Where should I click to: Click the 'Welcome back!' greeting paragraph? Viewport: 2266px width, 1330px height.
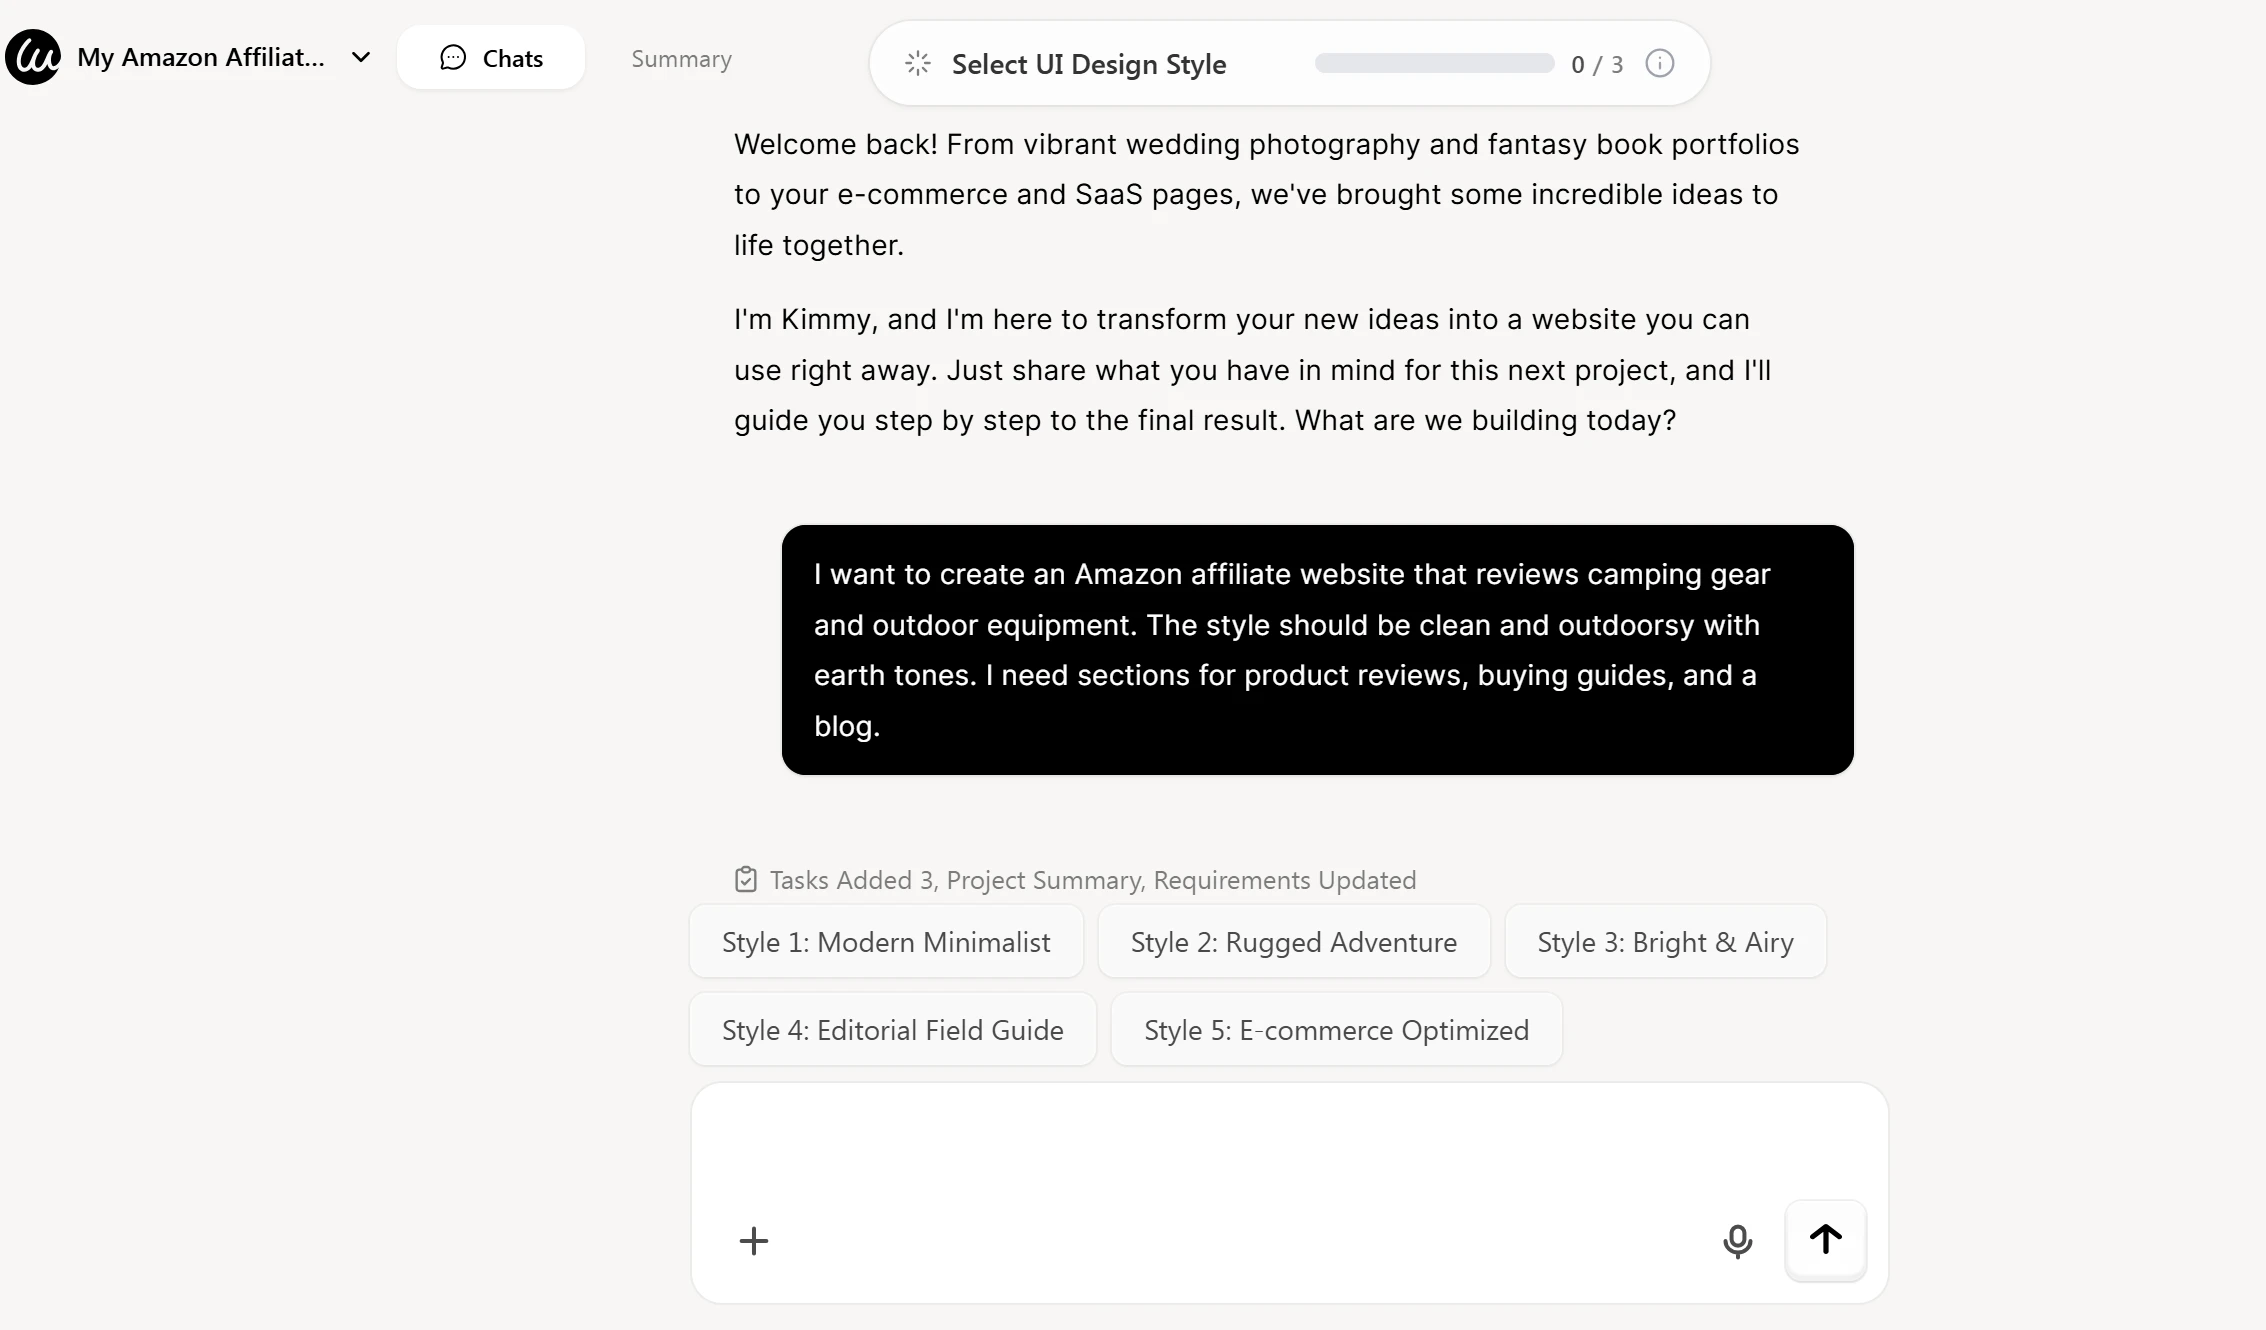coord(1266,195)
